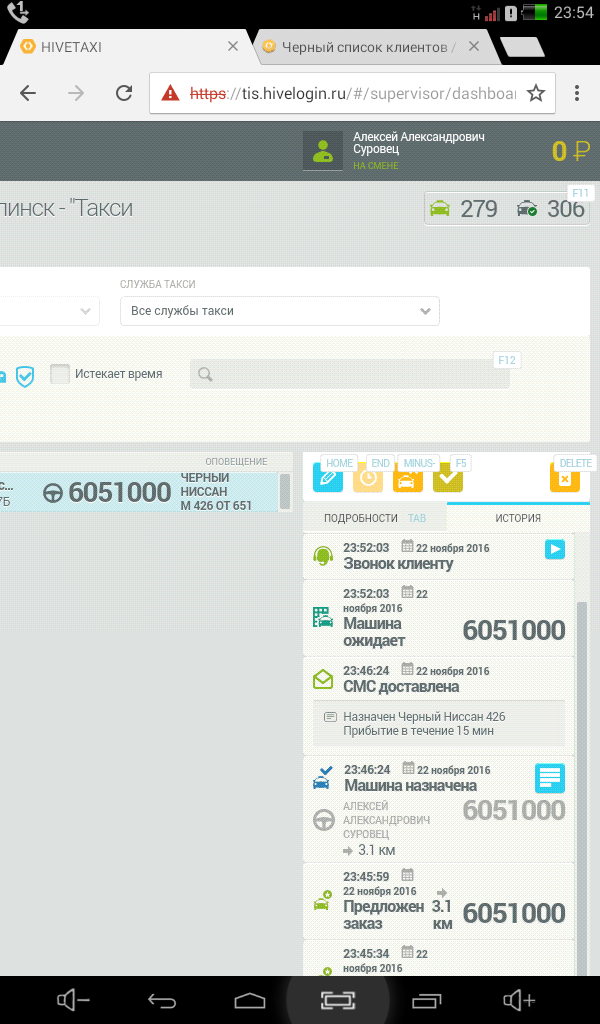Play the client call recording

coord(555,549)
